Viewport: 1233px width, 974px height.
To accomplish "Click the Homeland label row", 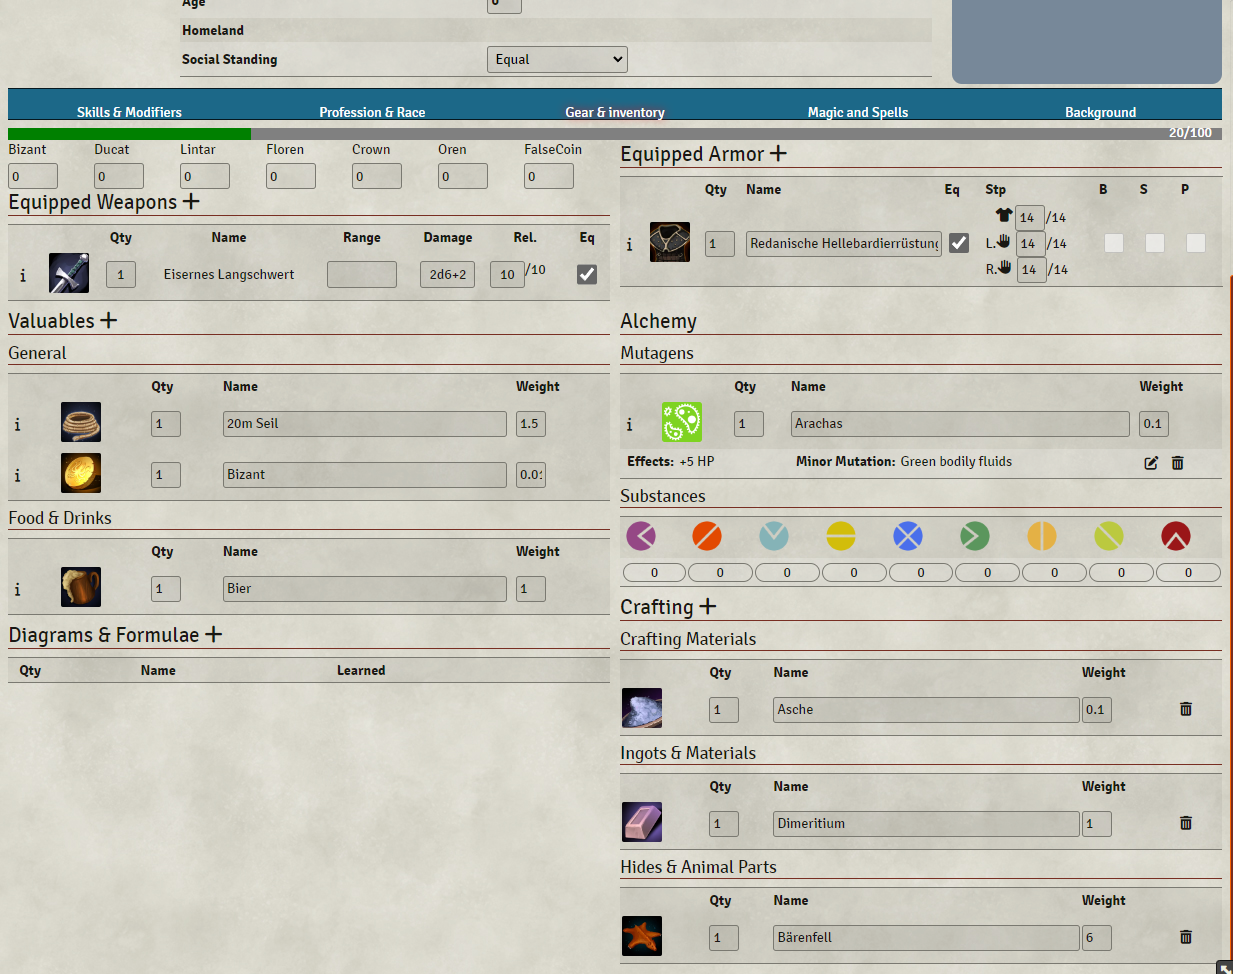I will coord(556,30).
